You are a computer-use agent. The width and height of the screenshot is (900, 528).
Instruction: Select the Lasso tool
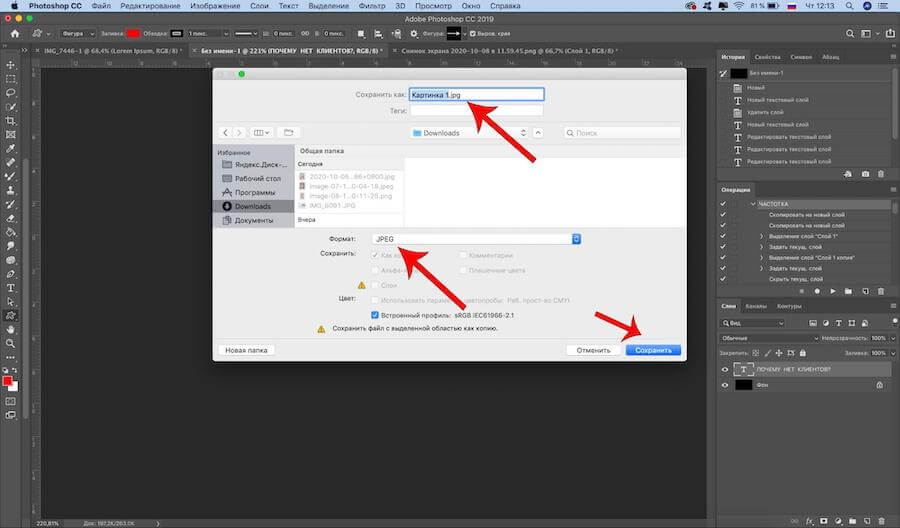10,92
